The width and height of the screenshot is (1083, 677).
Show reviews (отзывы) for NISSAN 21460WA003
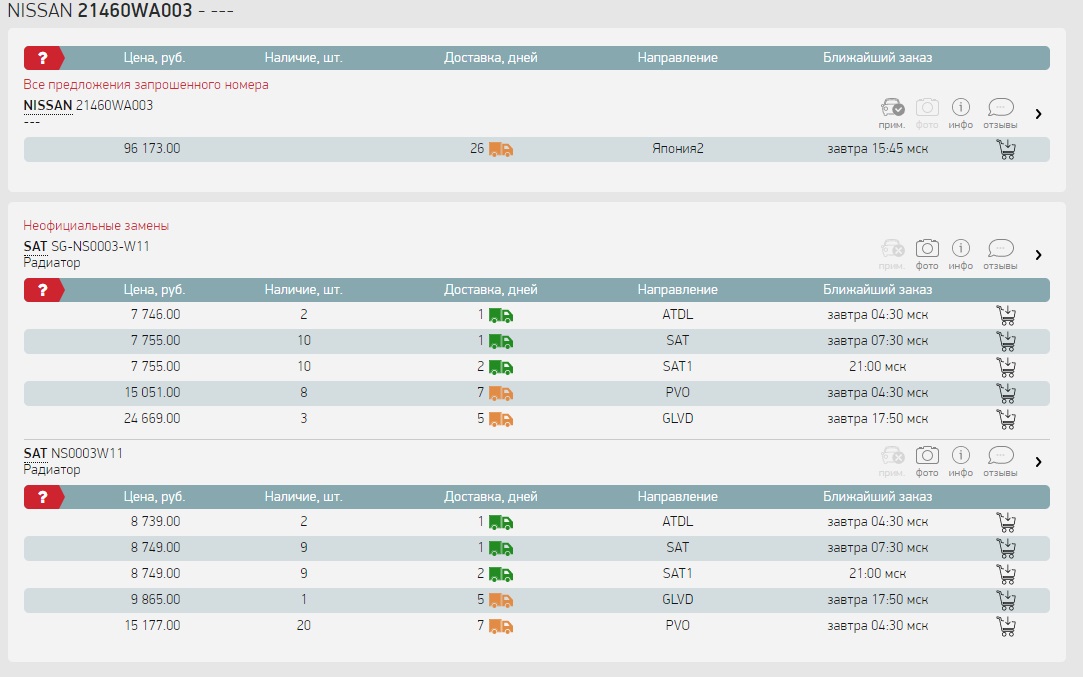point(1000,113)
